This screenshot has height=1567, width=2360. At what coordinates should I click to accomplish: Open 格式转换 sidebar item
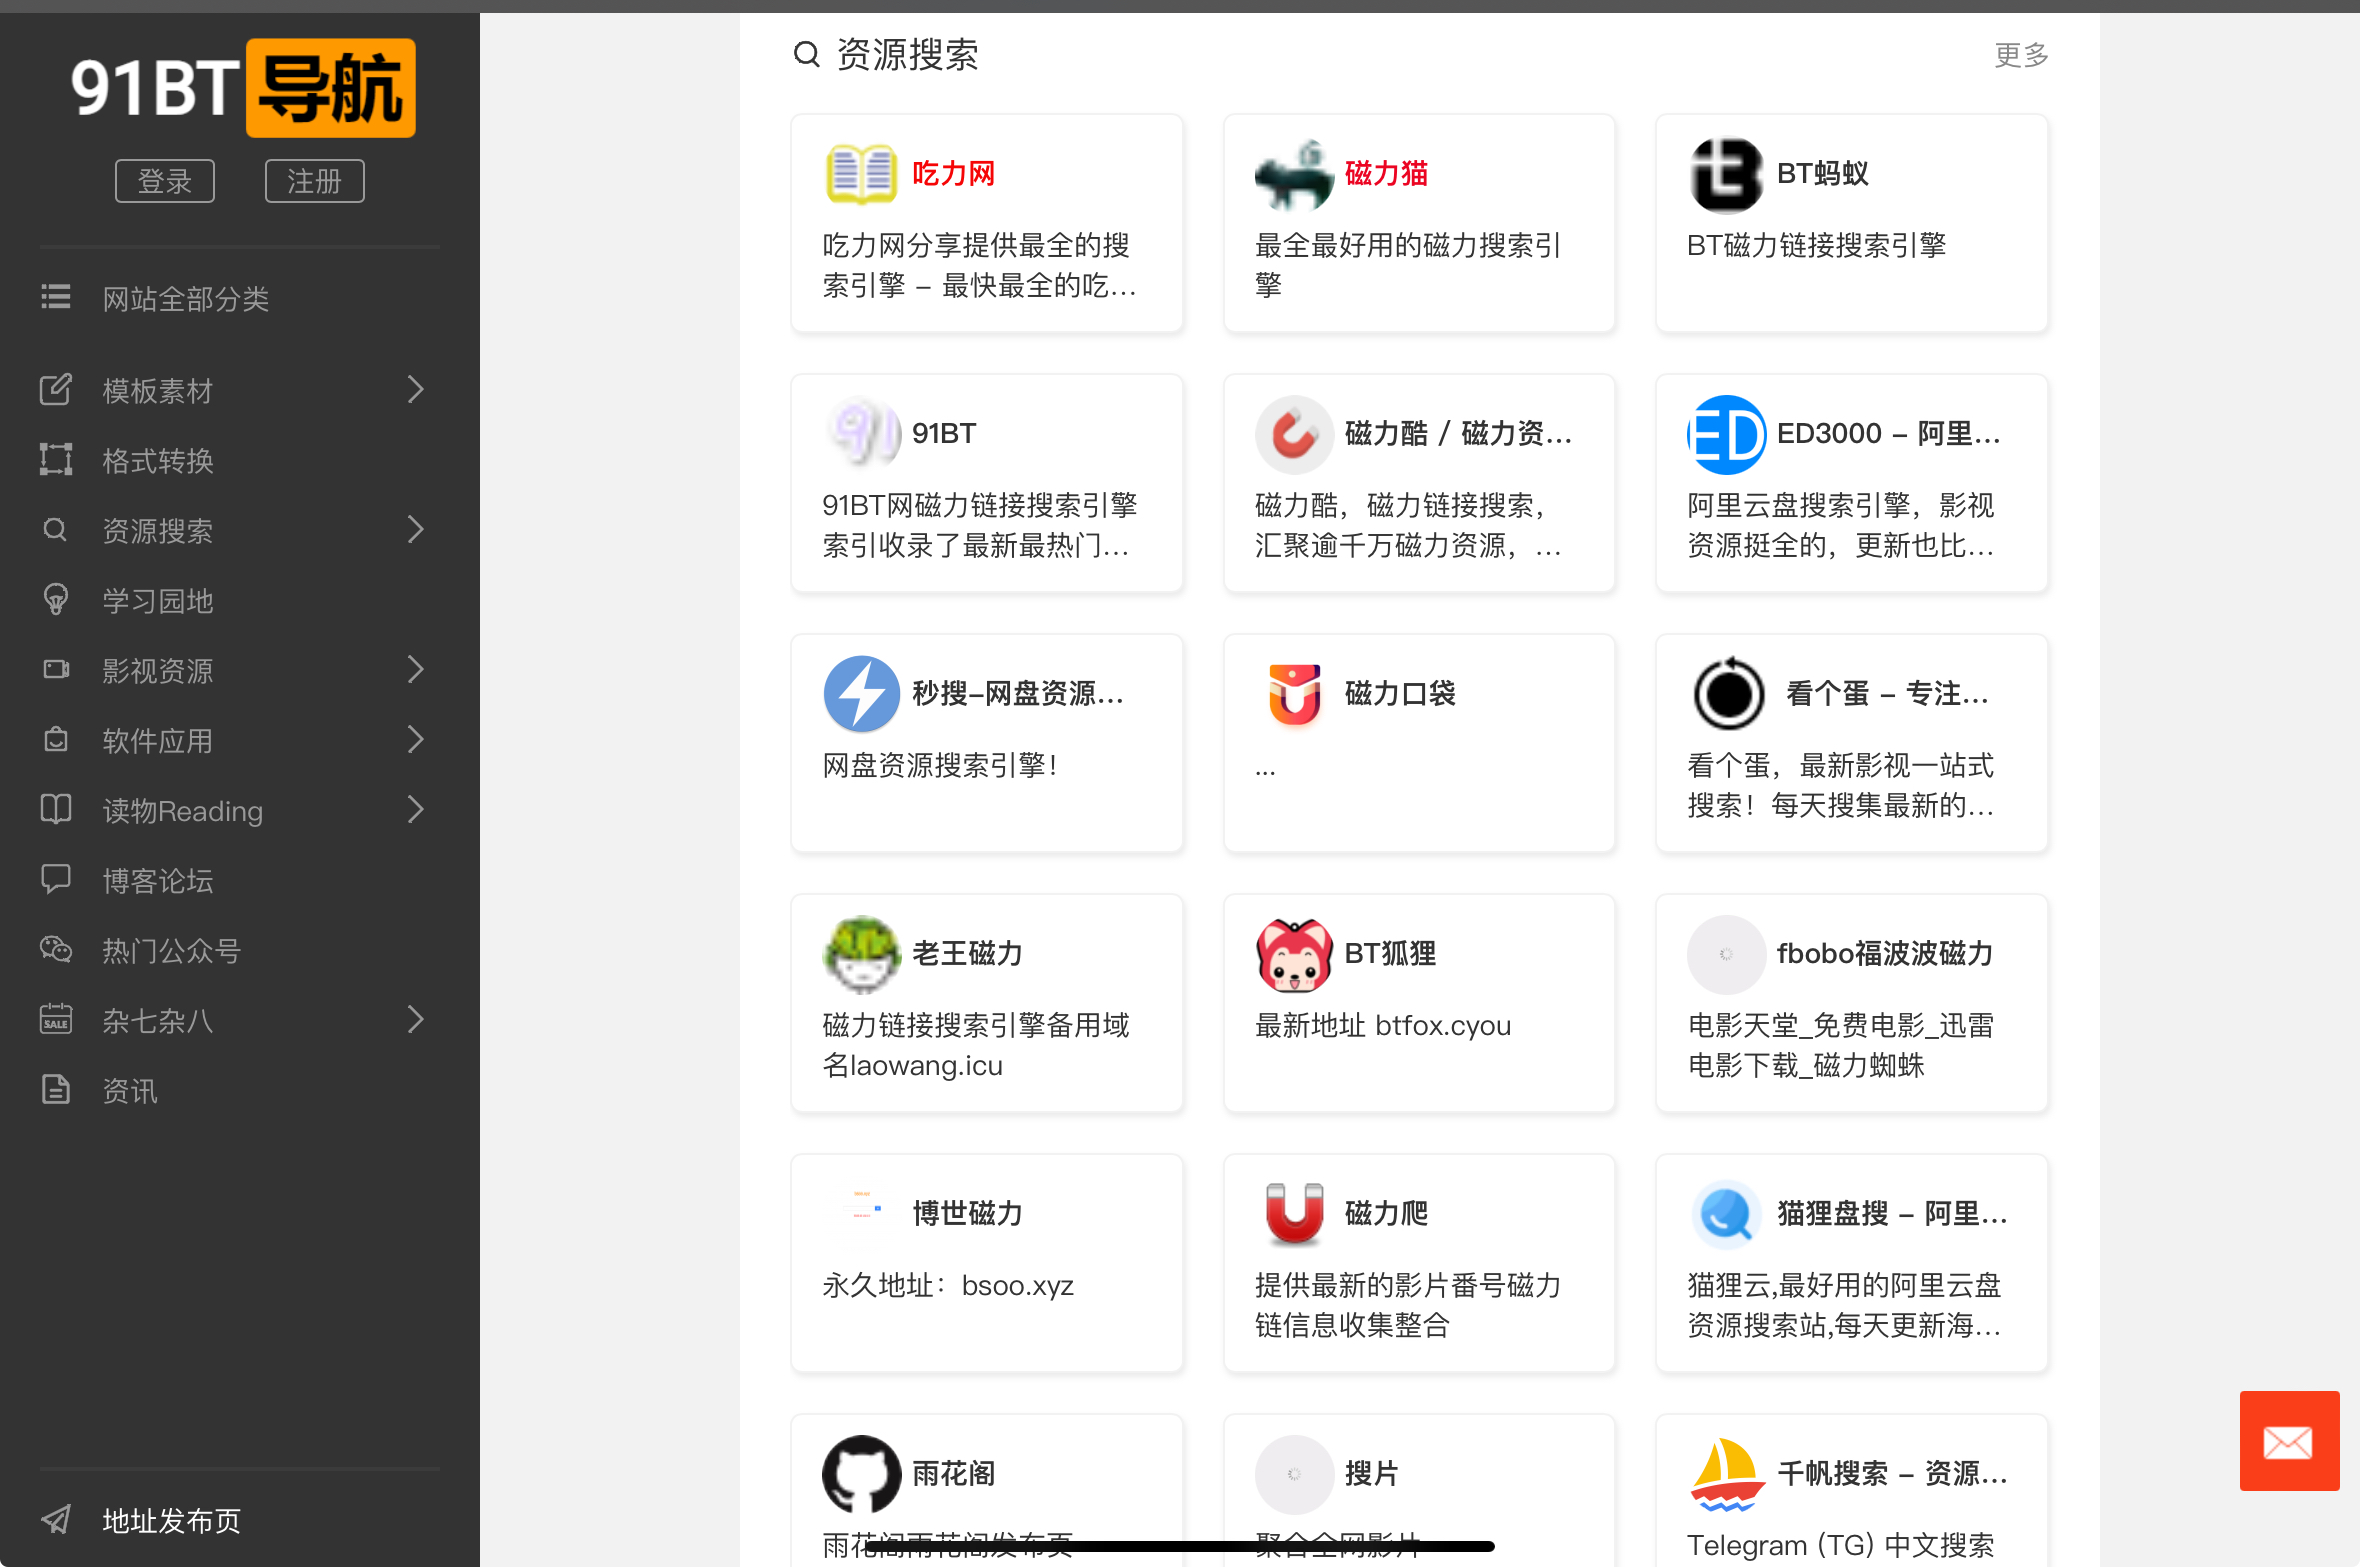[158, 460]
